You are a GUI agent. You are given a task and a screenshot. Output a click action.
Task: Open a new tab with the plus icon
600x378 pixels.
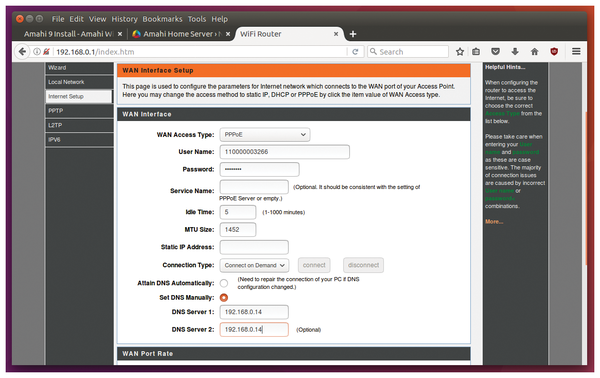353,34
